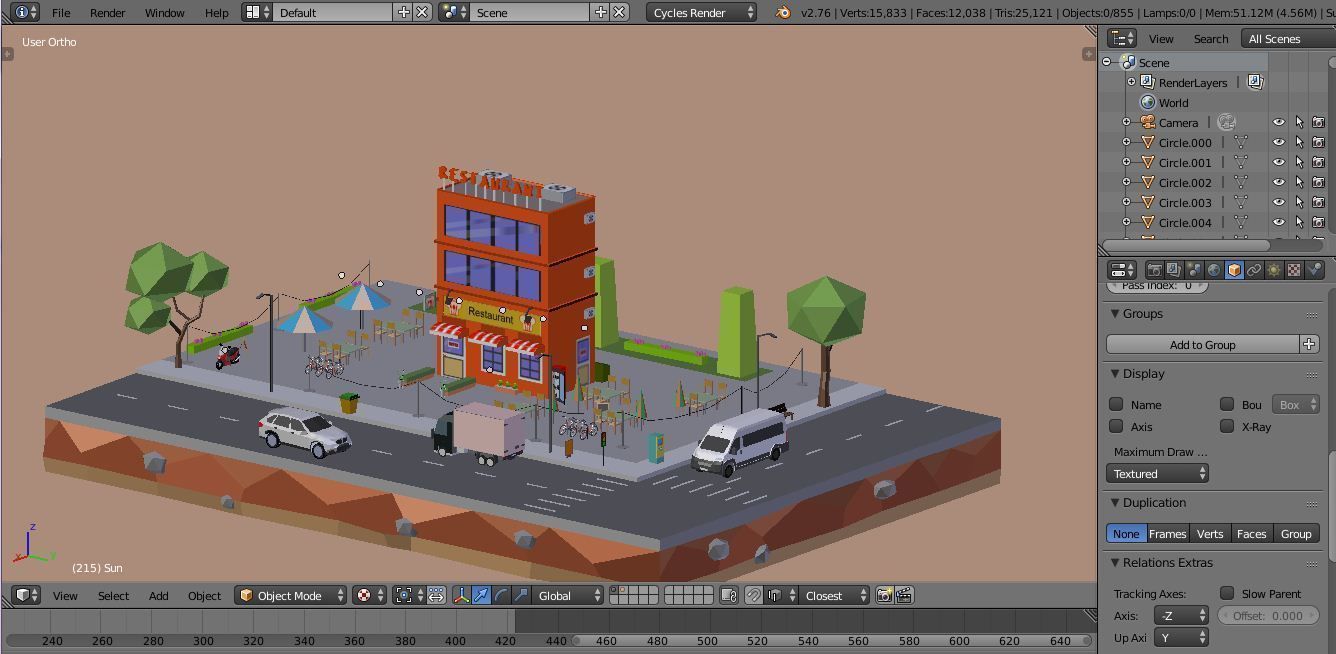Select the Verts duplication option

1210,533
